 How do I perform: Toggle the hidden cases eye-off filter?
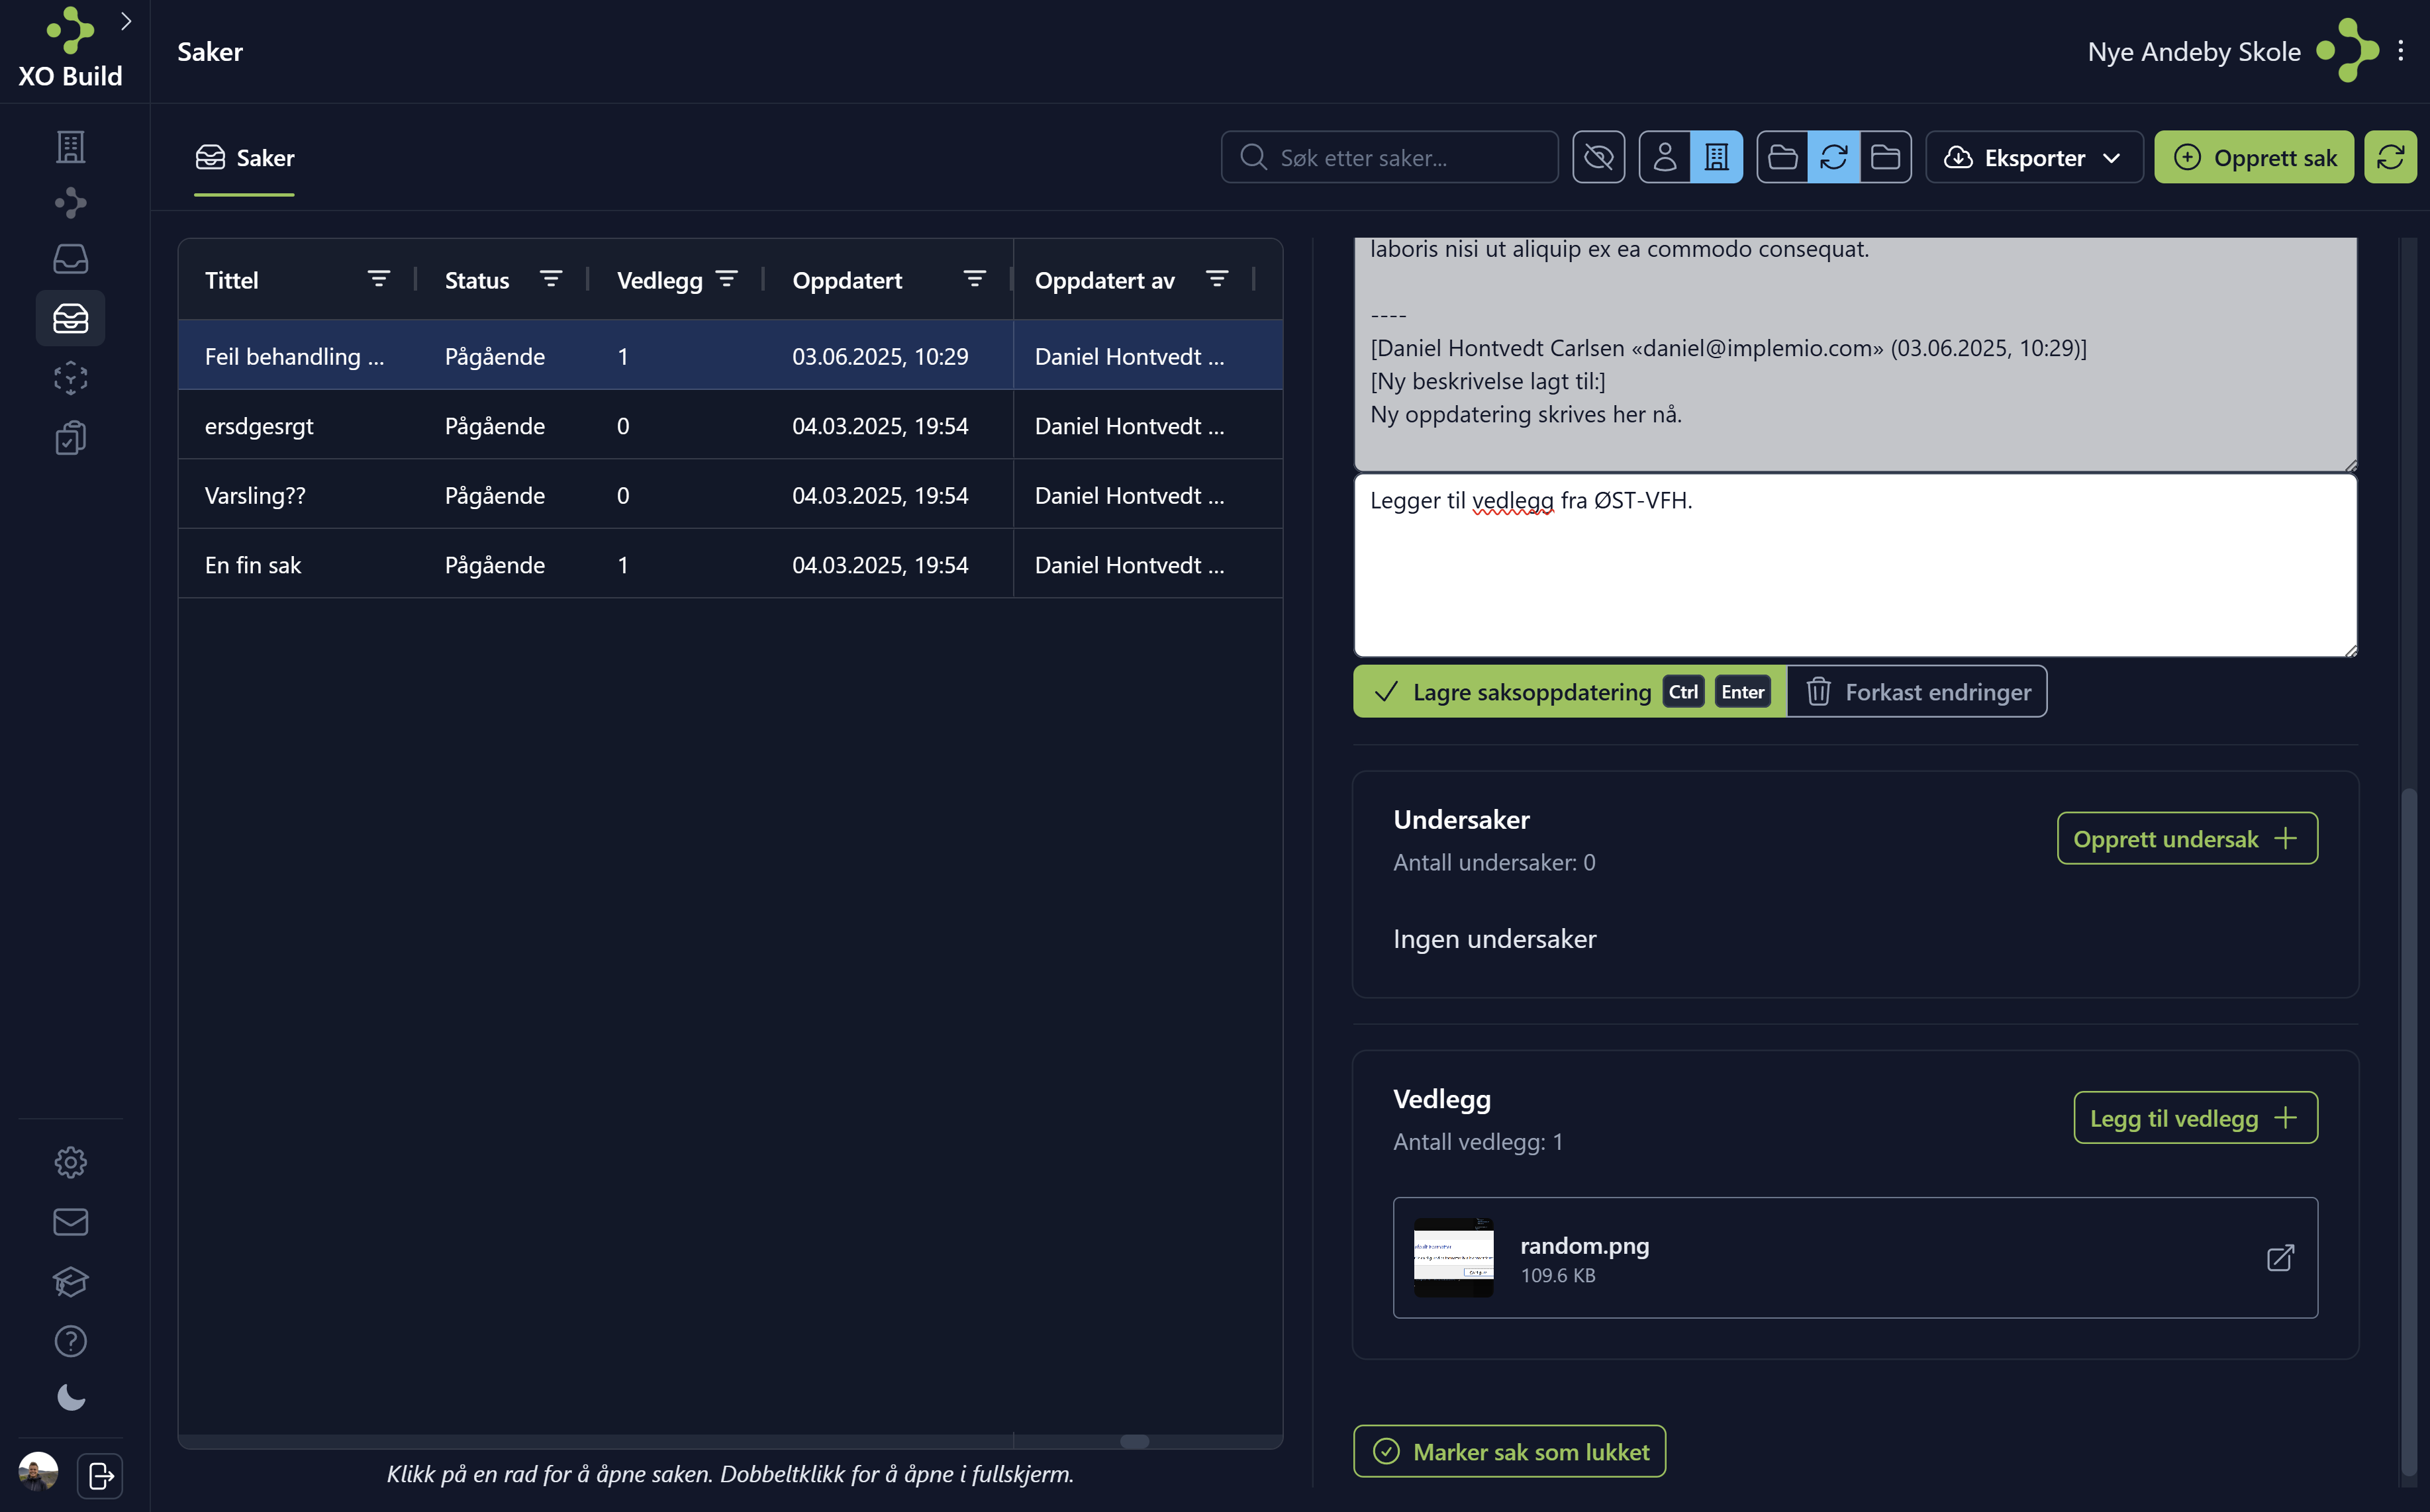1599,157
